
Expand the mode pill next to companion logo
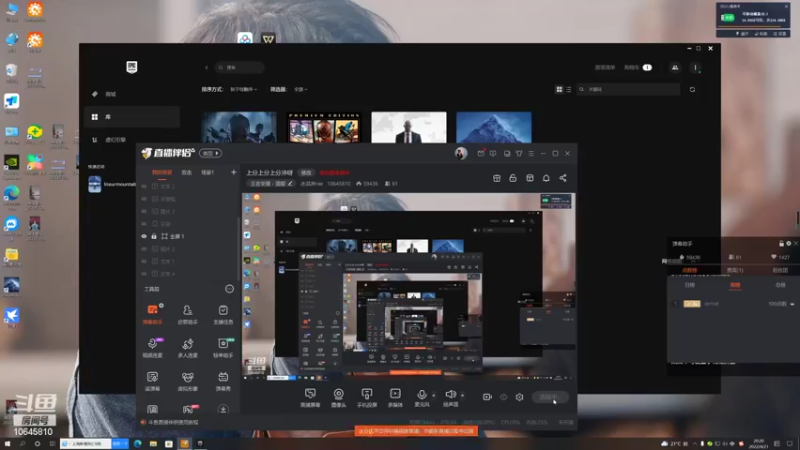click(x=210, y=153)
